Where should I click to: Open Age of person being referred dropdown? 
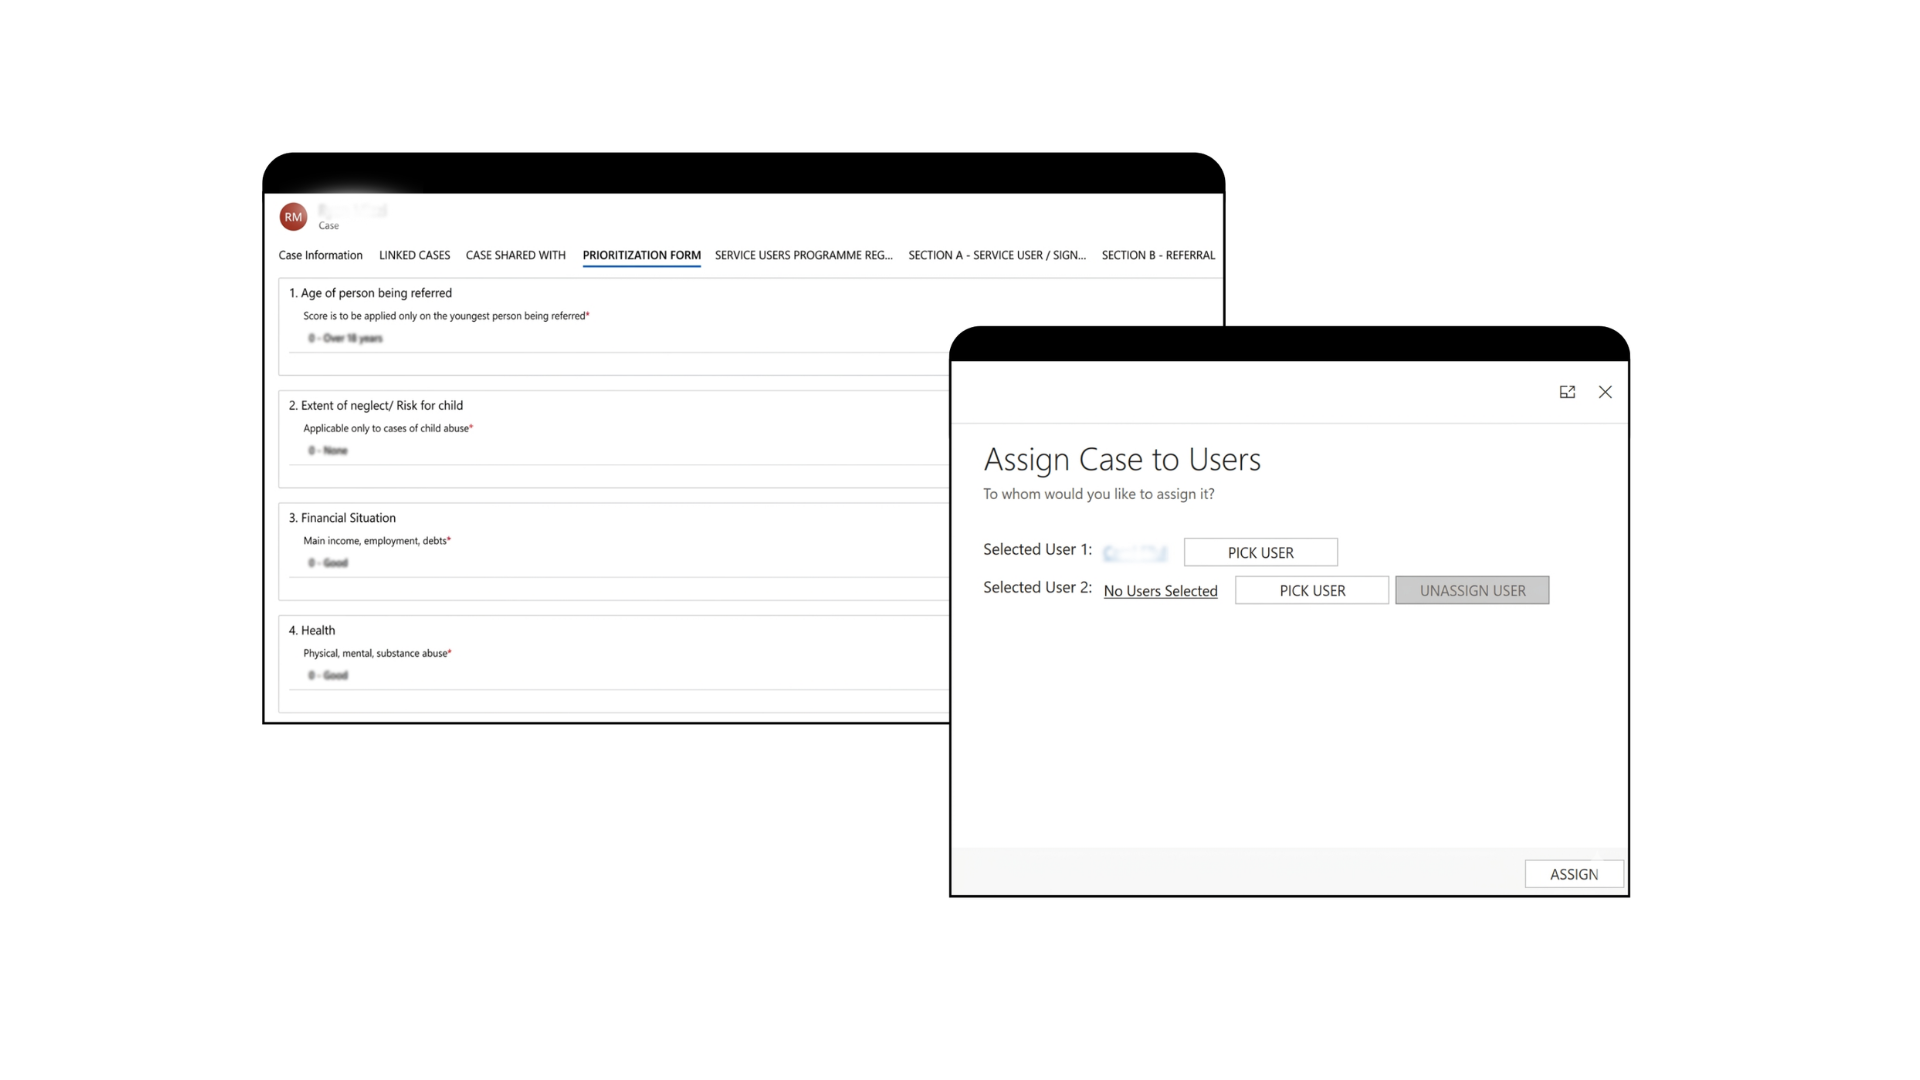pyautogui.click(x=620, y=338)
